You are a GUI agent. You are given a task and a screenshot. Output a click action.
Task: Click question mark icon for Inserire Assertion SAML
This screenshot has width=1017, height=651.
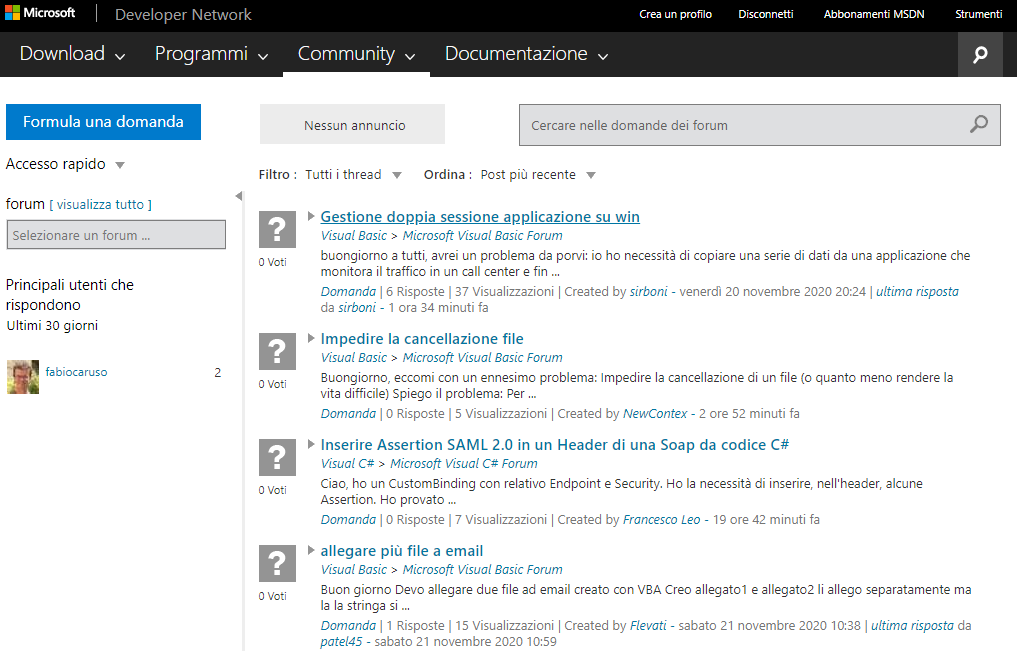tap(277, 458)
